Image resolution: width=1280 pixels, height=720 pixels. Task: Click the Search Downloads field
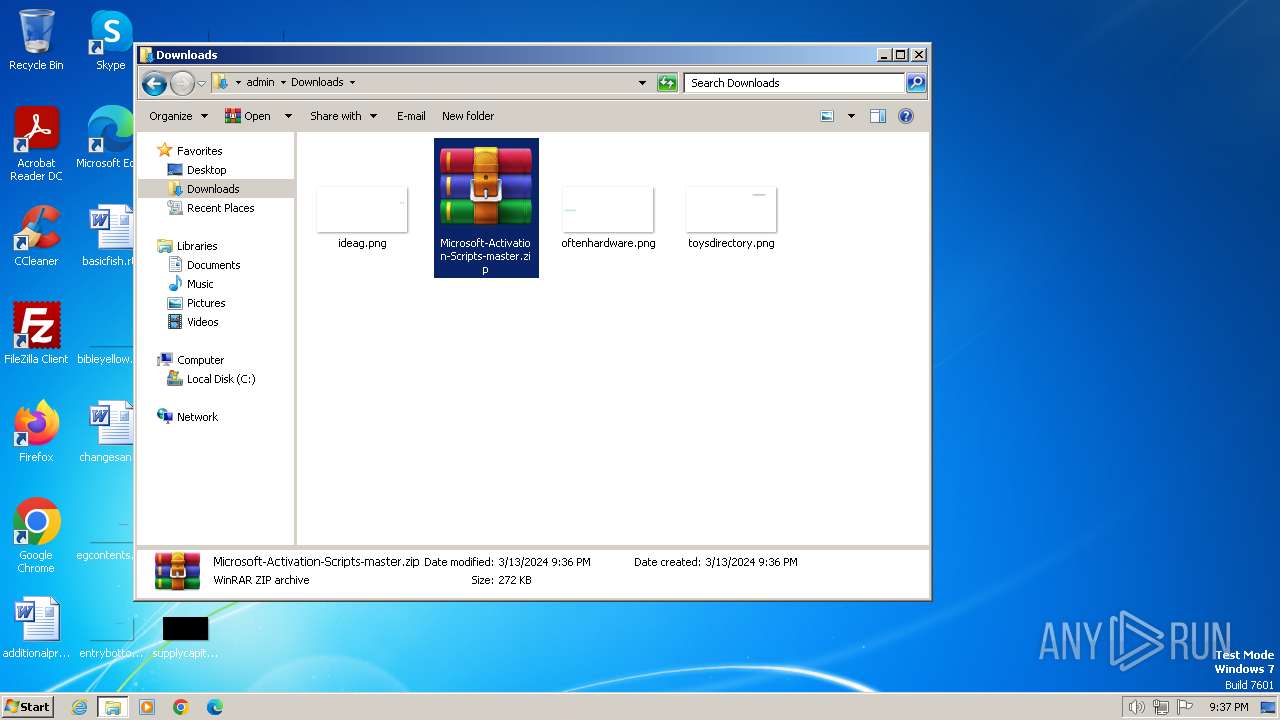795,83
